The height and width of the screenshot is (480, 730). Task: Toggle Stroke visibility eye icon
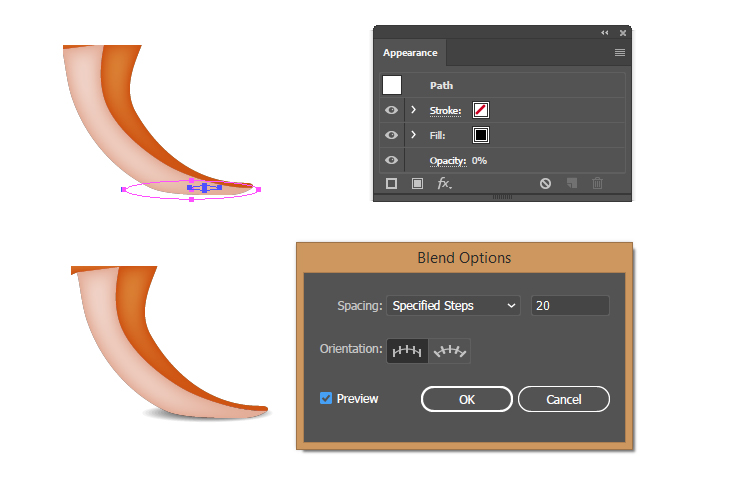click(x=392, y=110)
